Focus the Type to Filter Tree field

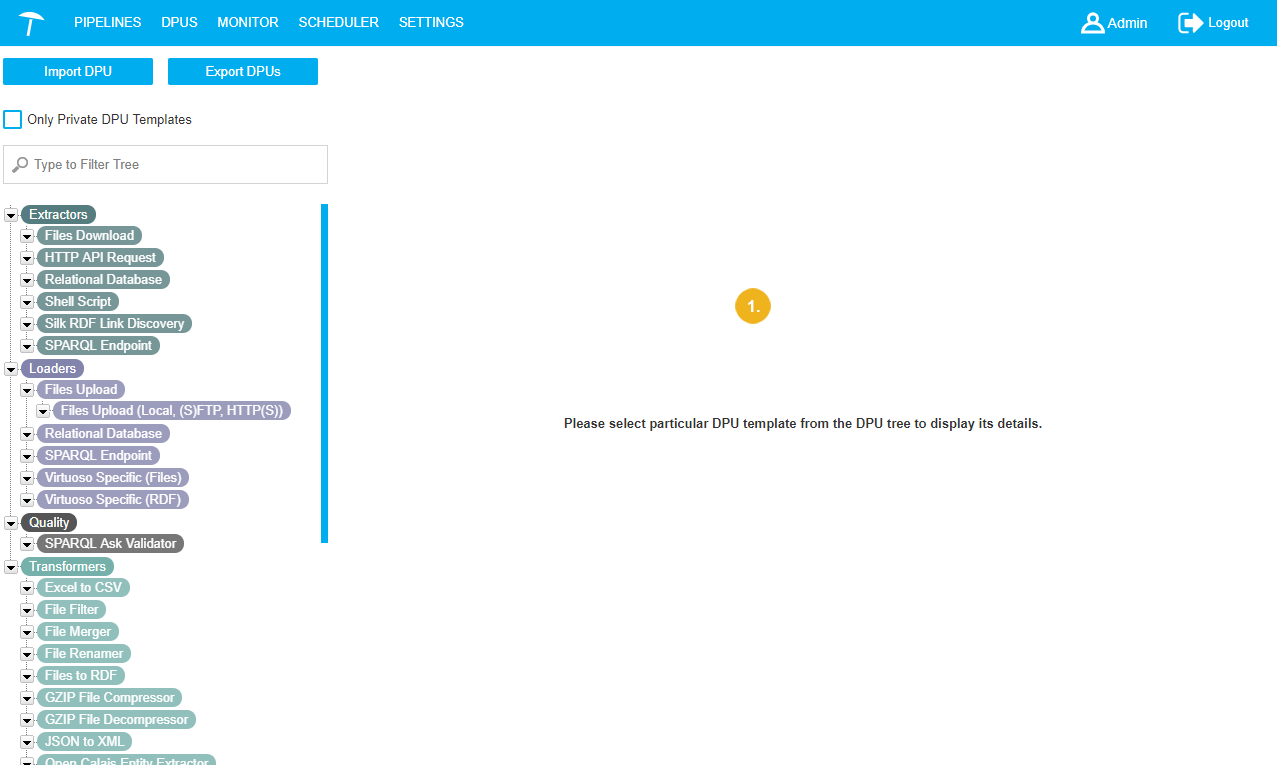click(x=175, y=165)
